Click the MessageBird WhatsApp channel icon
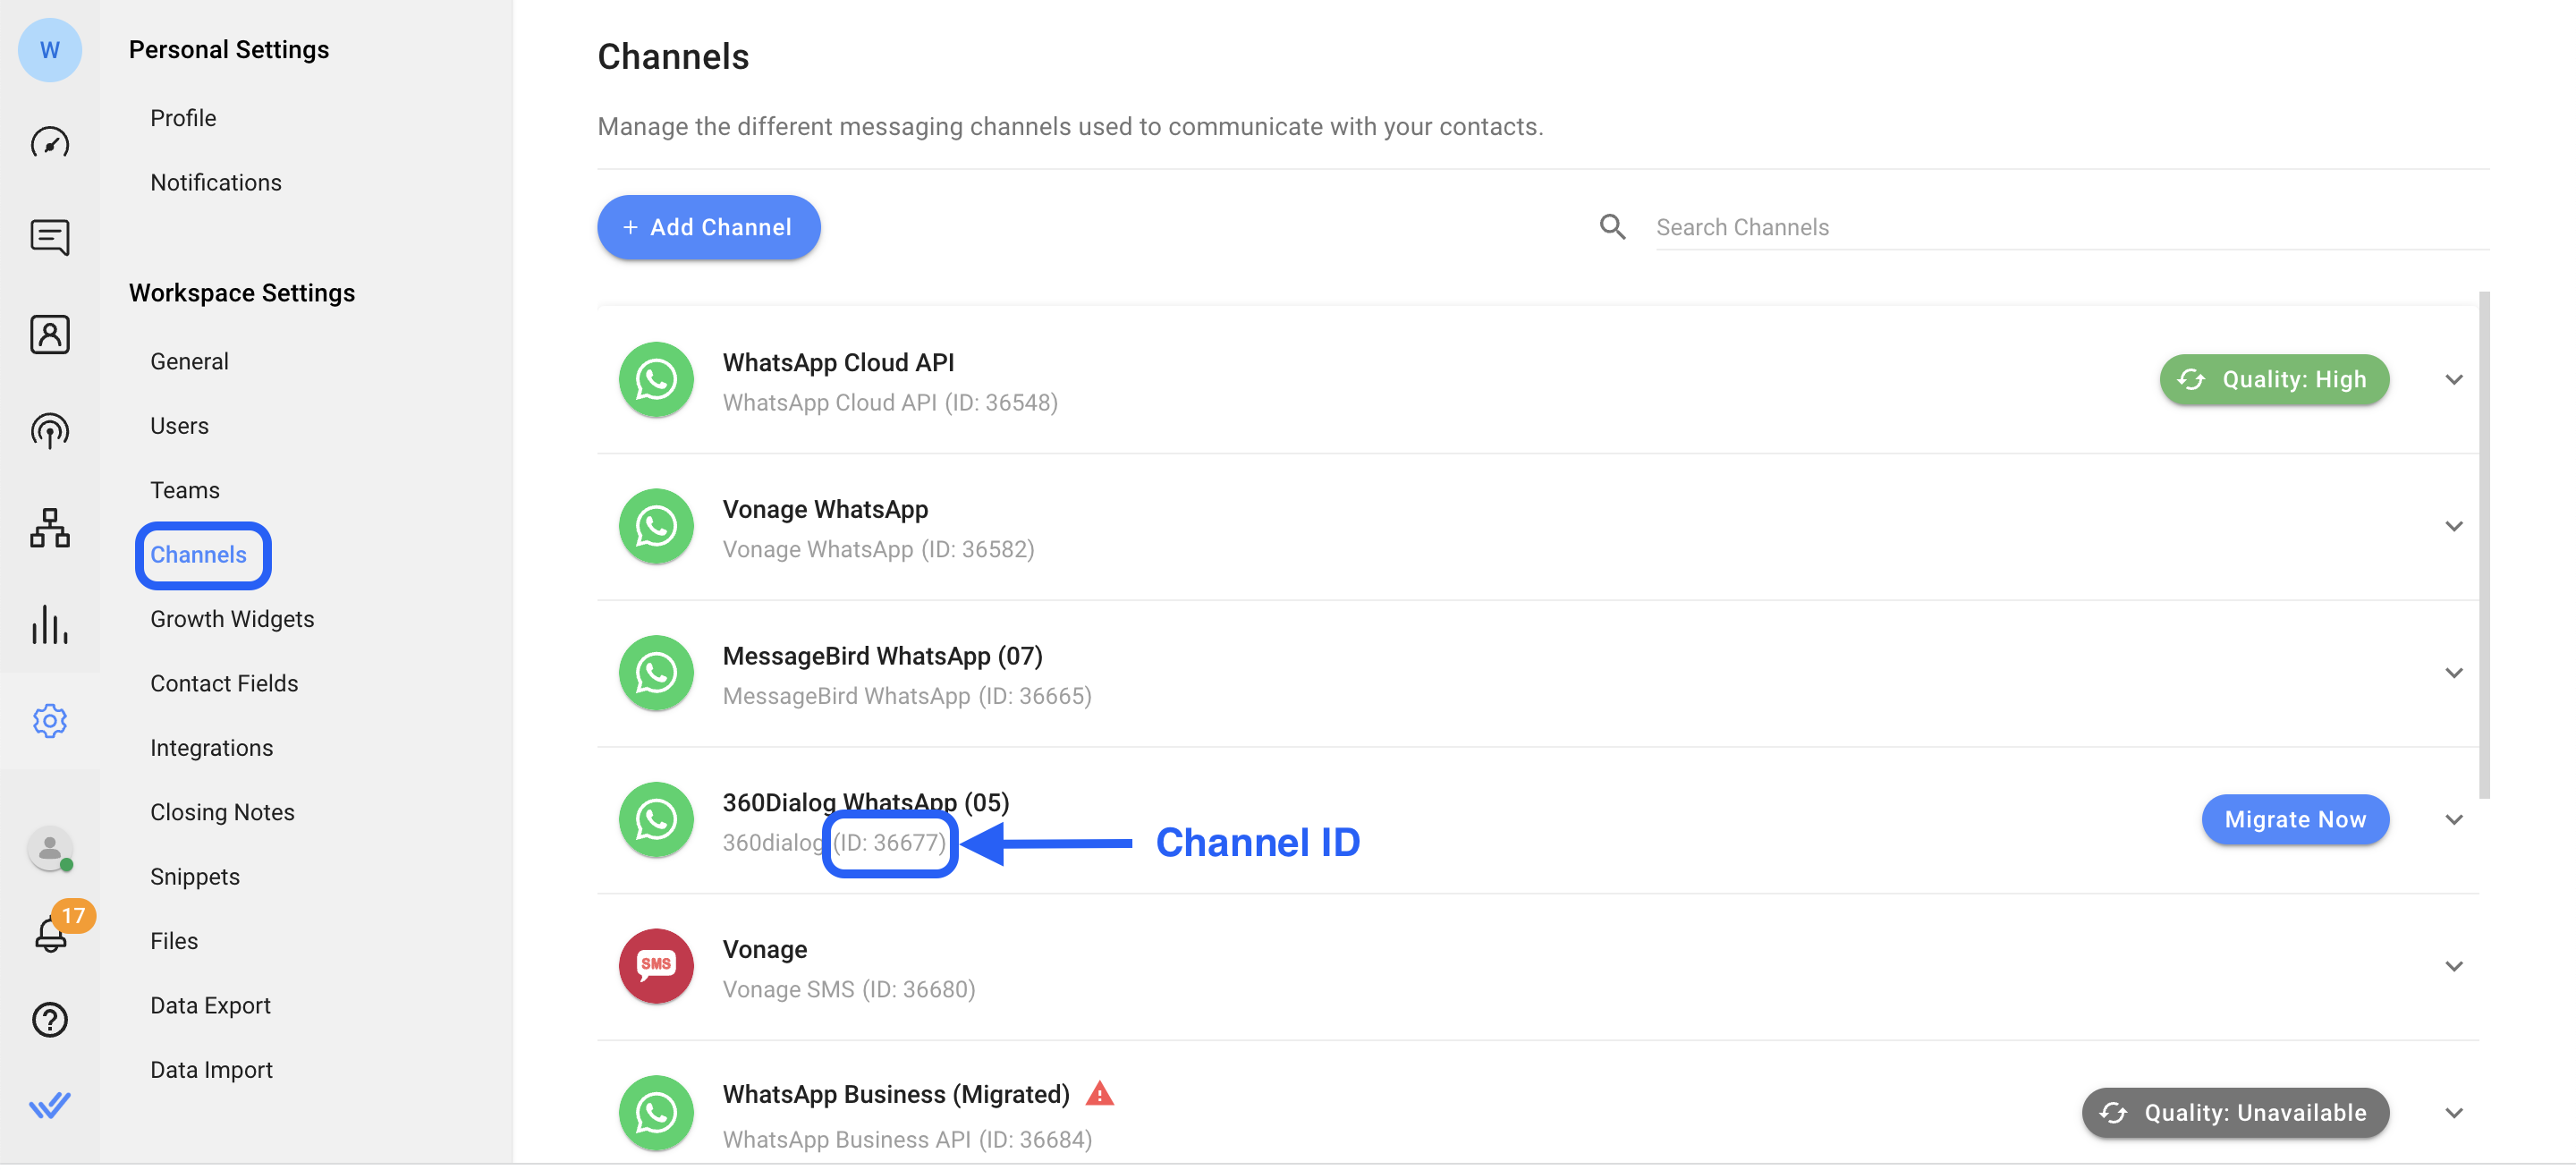 click(x=657, y=674)
